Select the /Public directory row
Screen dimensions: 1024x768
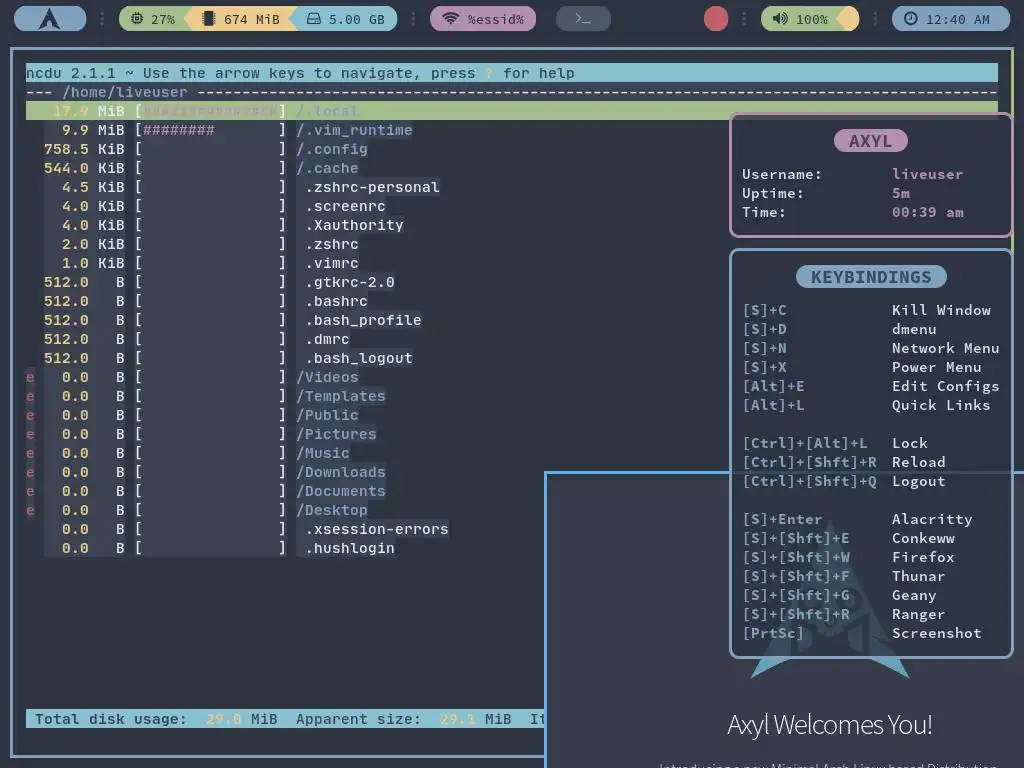tap(193, 415)
